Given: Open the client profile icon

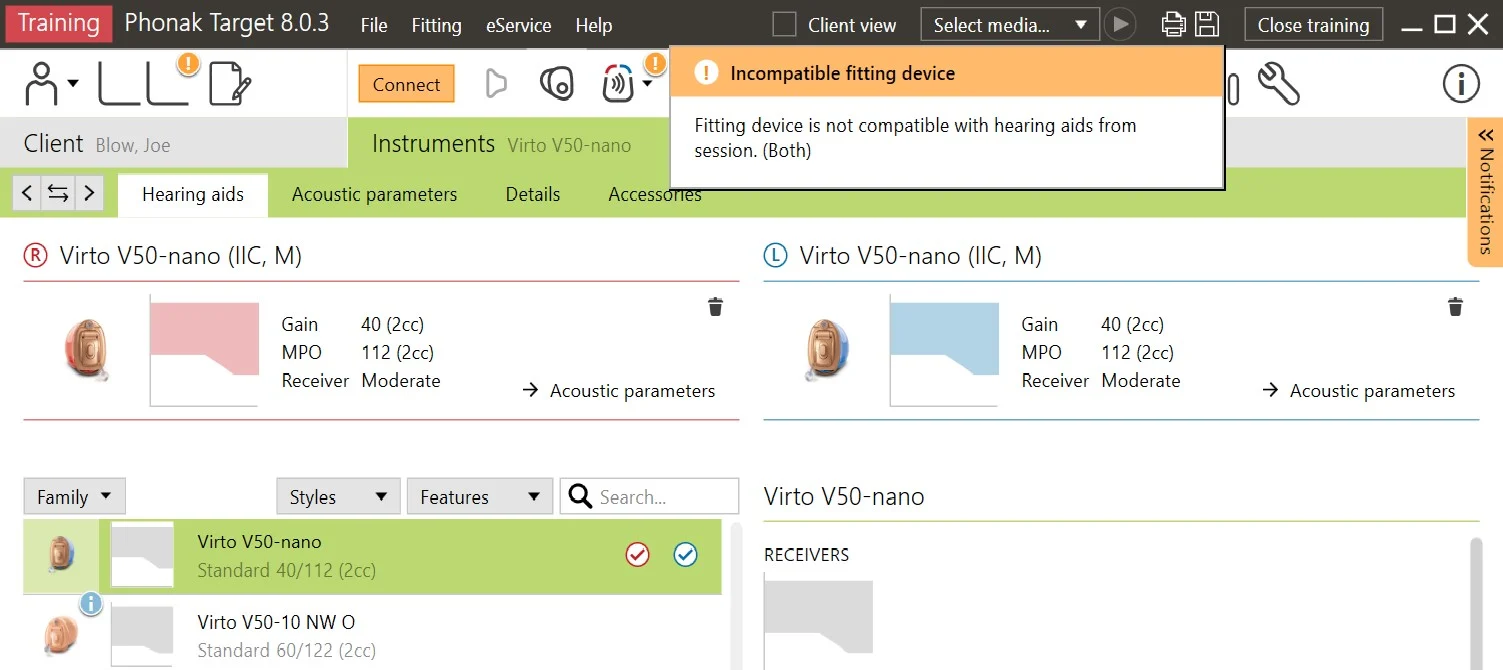Looking at the screenshot, I should [42, 84].
